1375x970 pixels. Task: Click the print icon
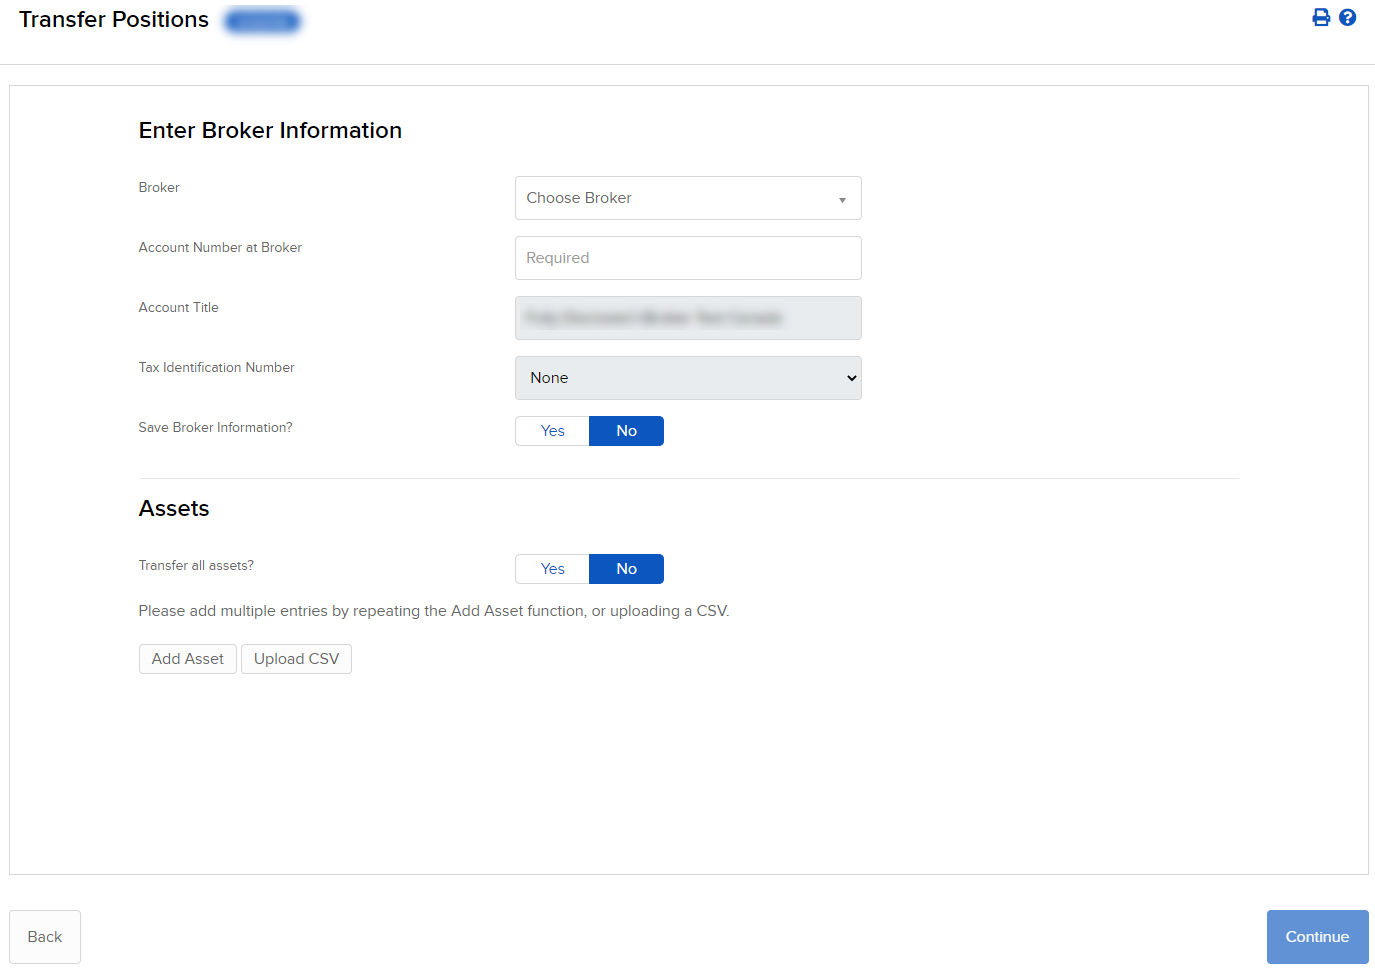[x=1321, y=17]
